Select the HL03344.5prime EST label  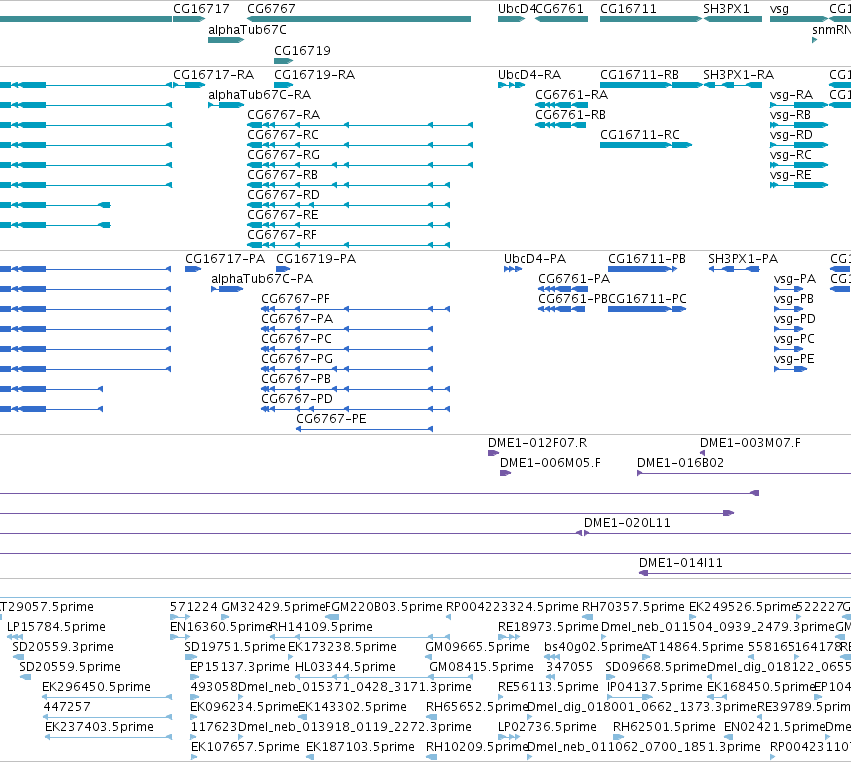pyautogui.click(x=345, y=667)
